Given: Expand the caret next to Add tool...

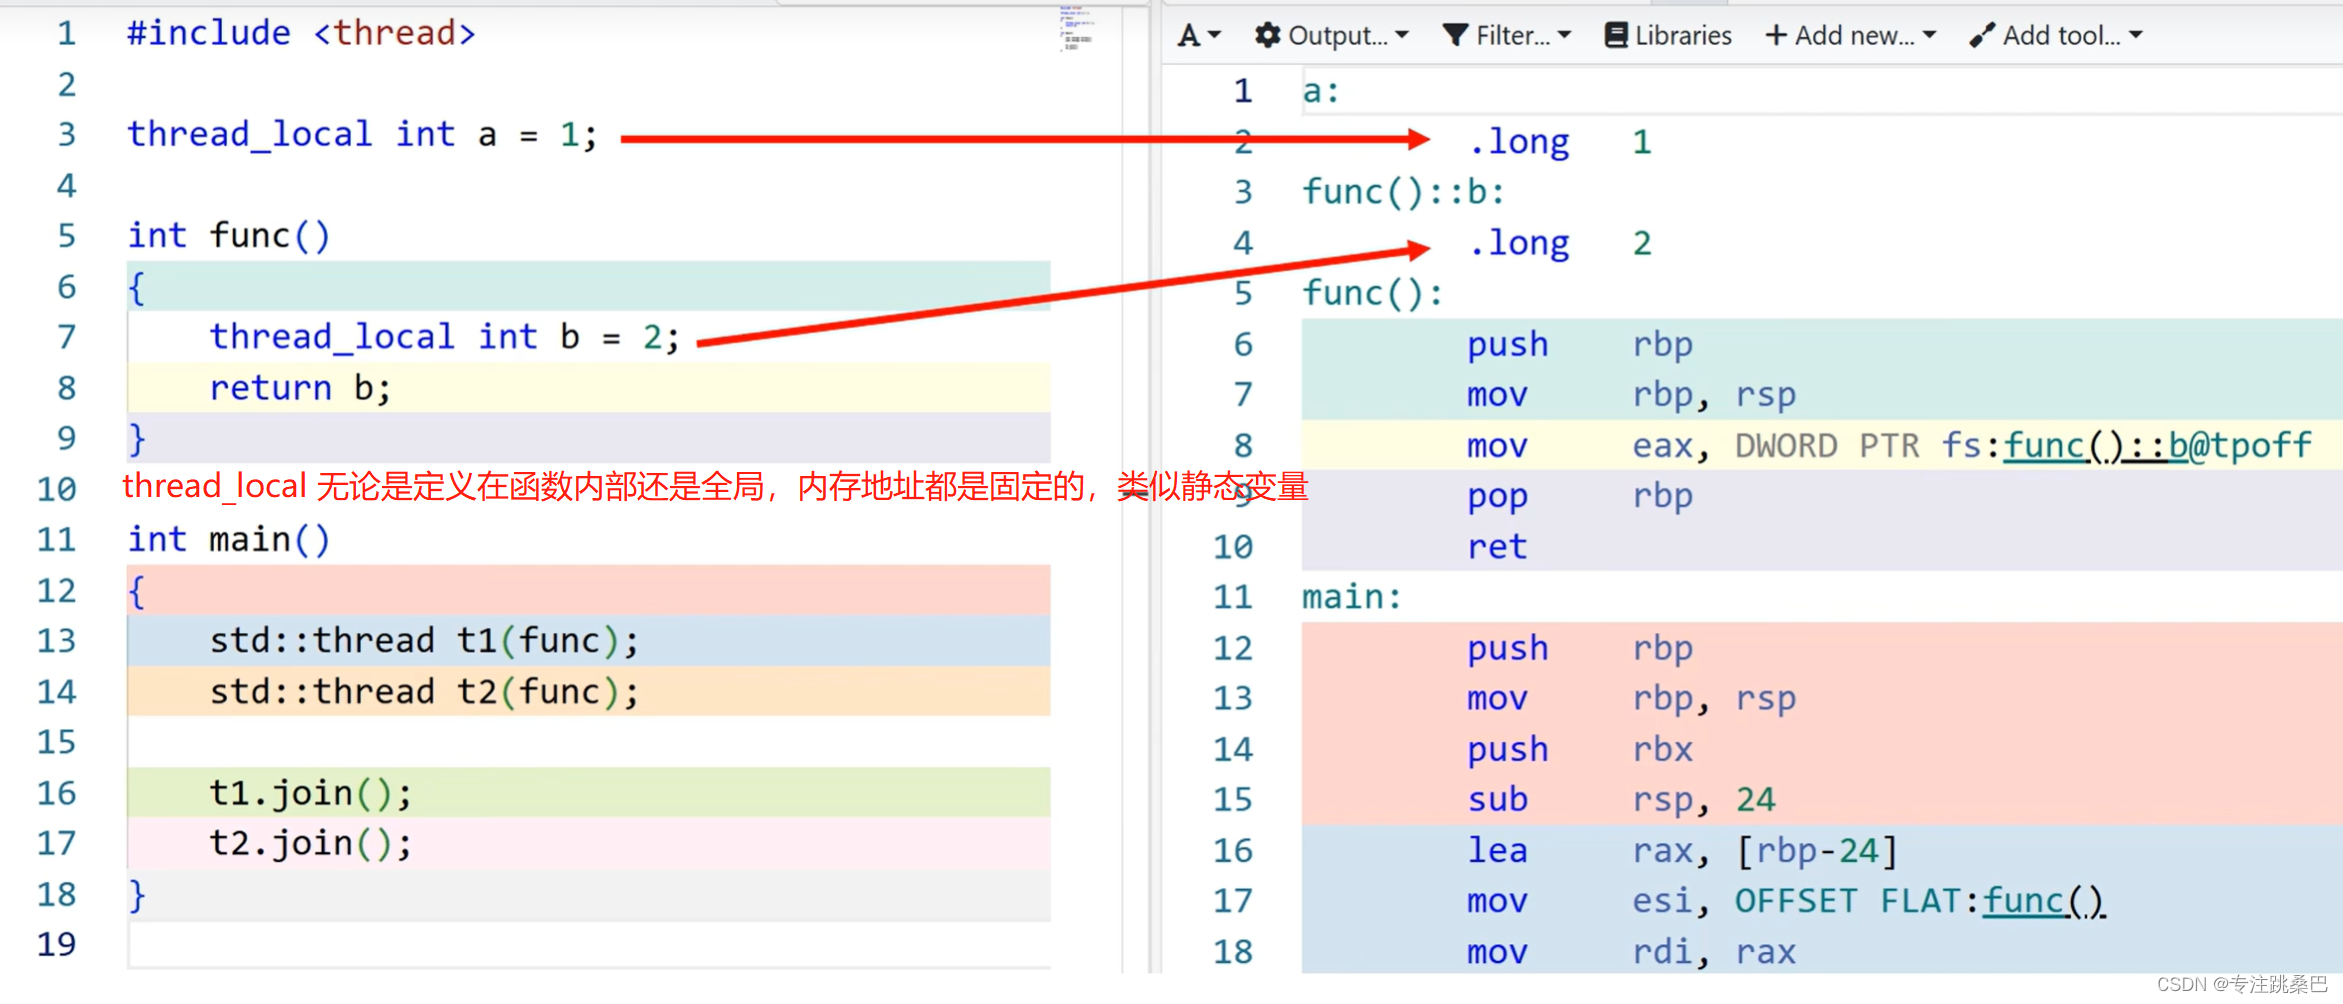Looking at the screenshot, I should point(2136,36).
